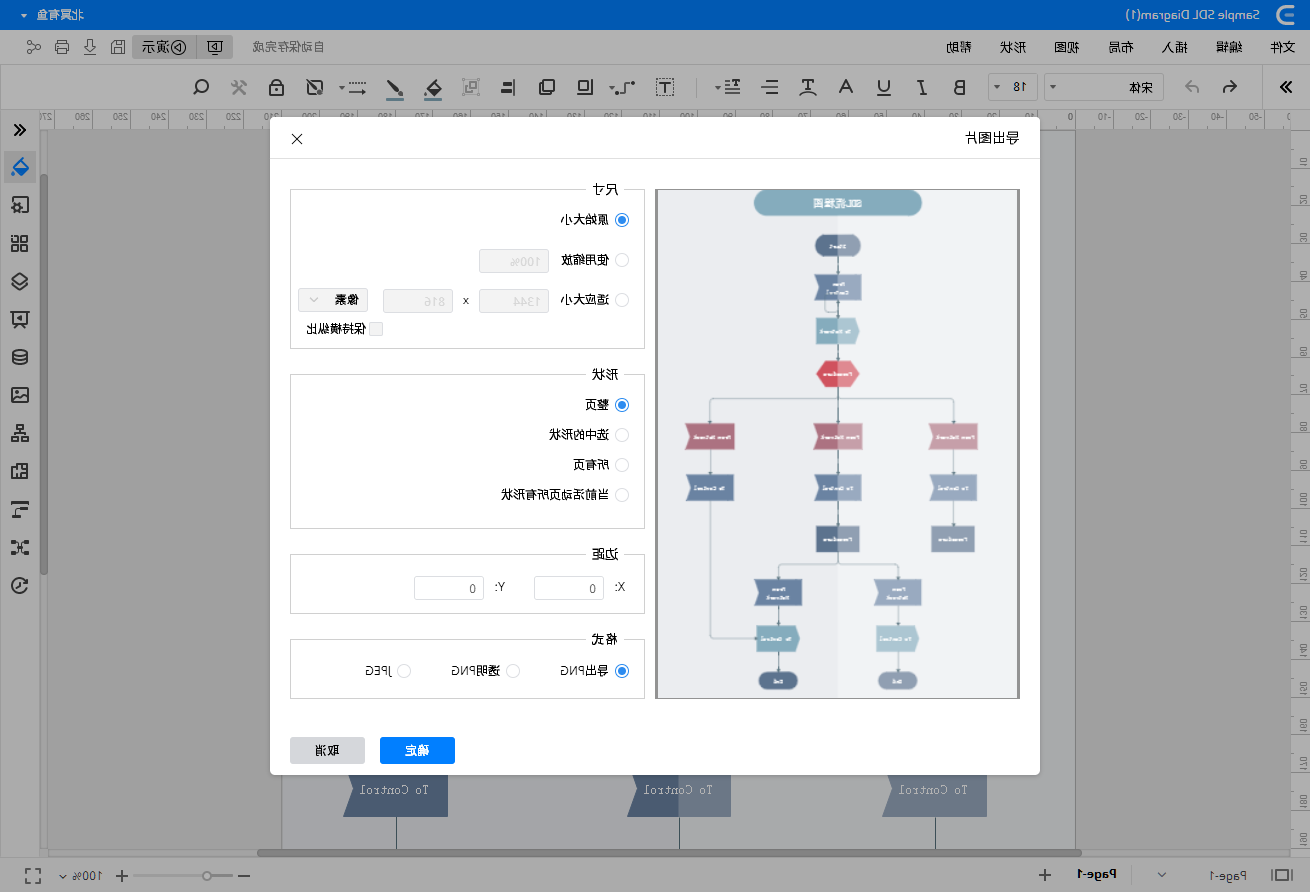
Task: Open the 布局 menu
Action: click(x=1121, y=47)
